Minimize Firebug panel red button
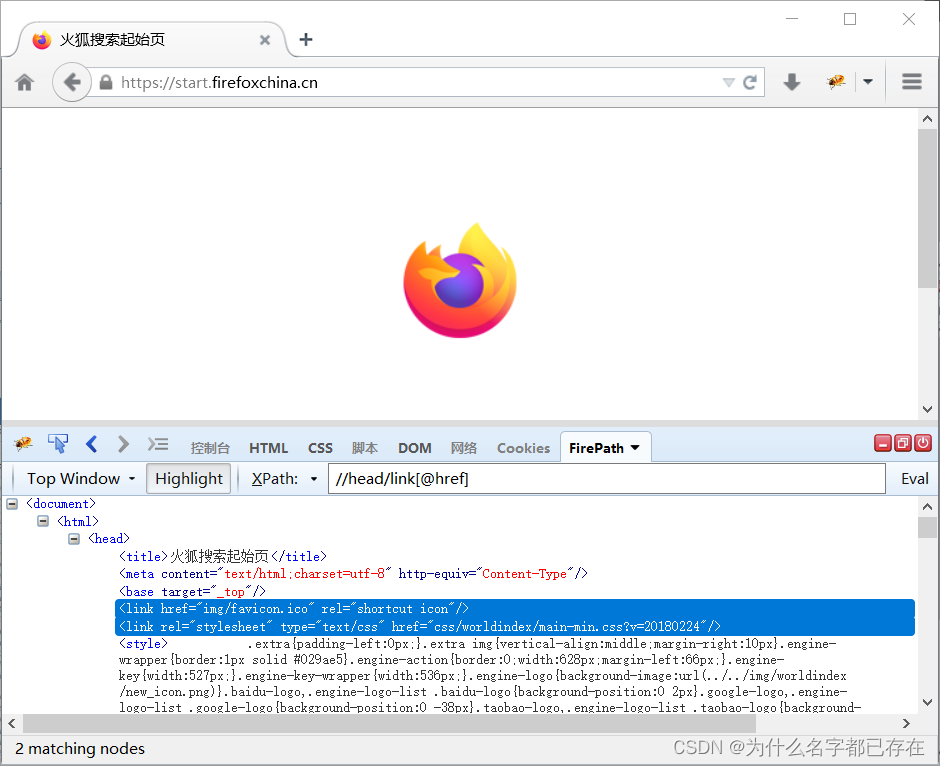This screenshot has width=940, height=766. (882, 443)
